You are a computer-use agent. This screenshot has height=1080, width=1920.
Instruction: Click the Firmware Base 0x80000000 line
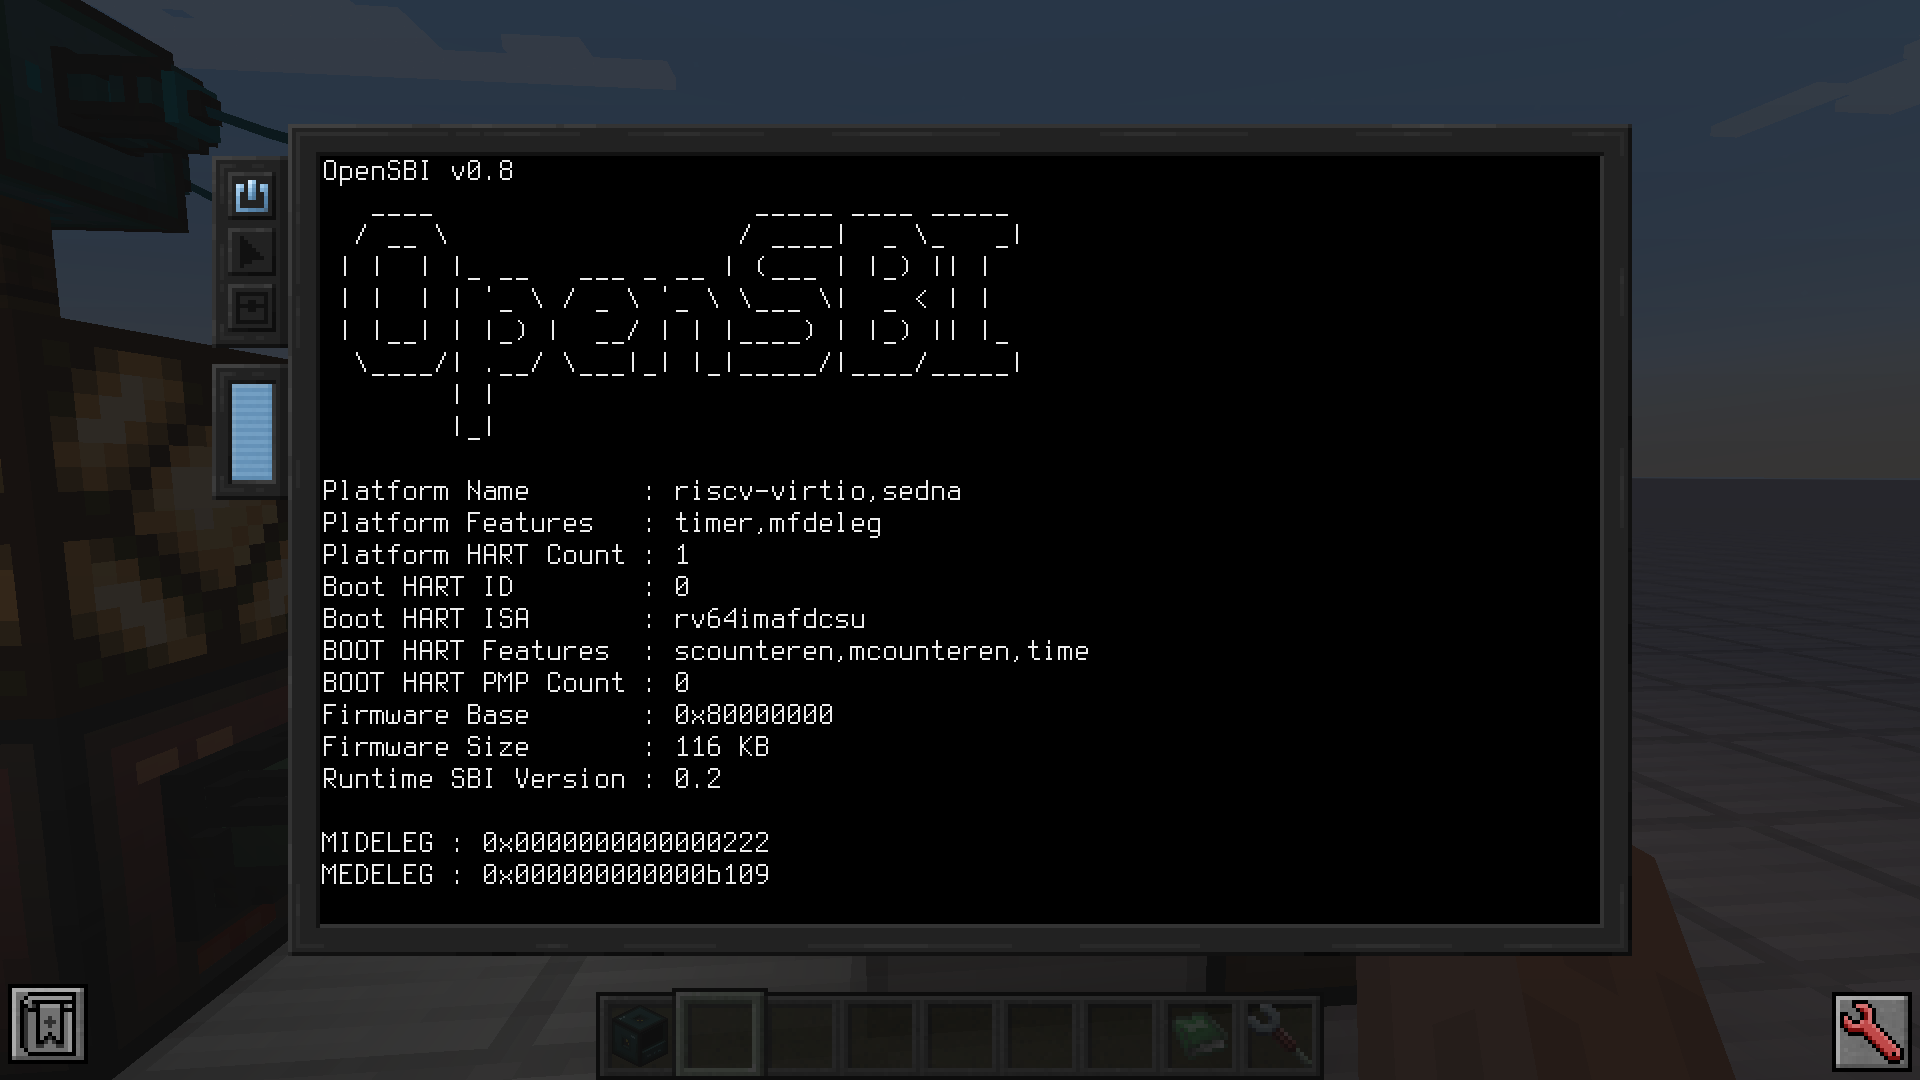577,715
